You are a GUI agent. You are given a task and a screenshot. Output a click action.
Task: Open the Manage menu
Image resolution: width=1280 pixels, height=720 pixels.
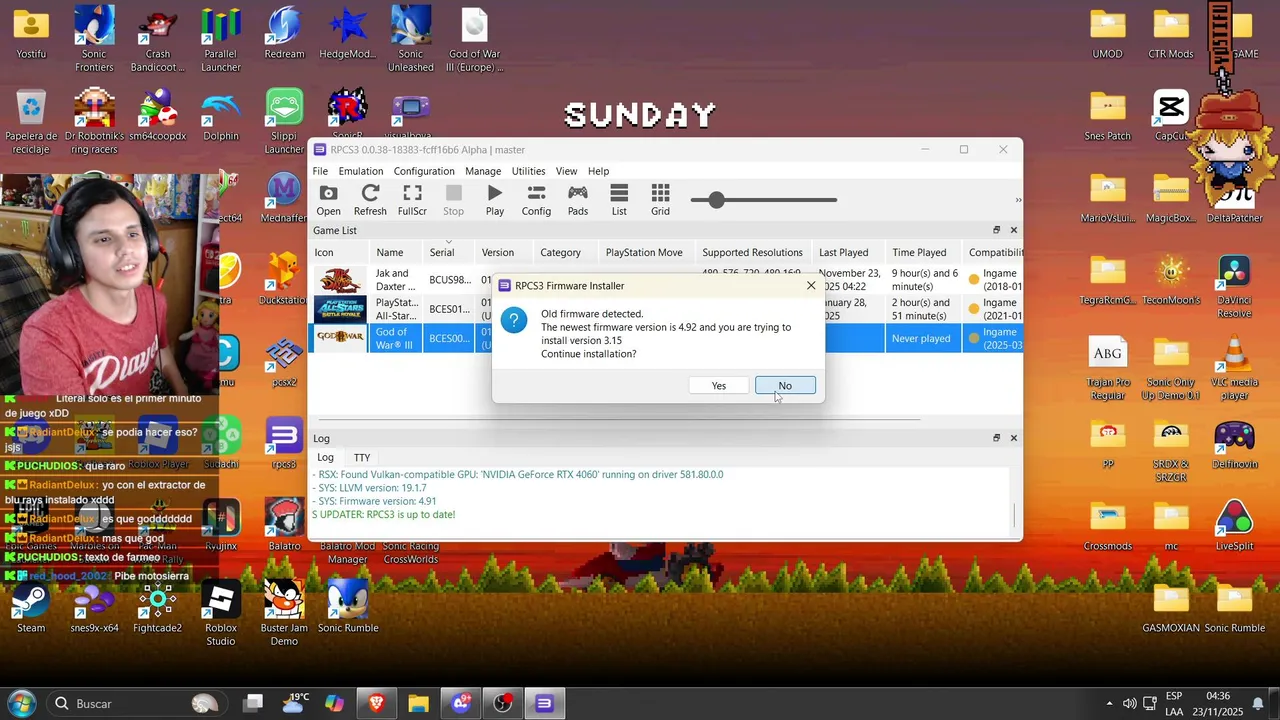(x=483, y=171)
